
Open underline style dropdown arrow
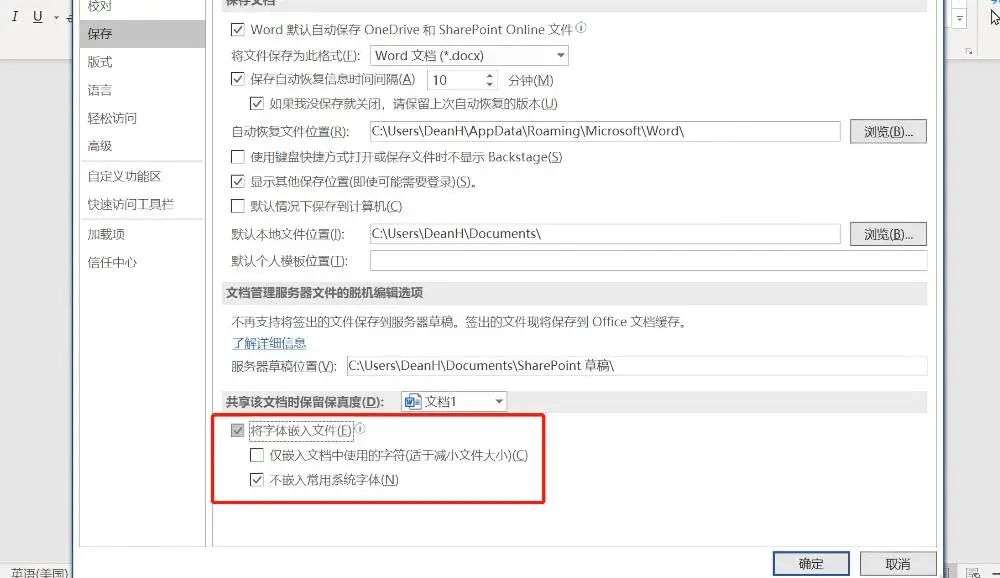click(x=56, y=17)
